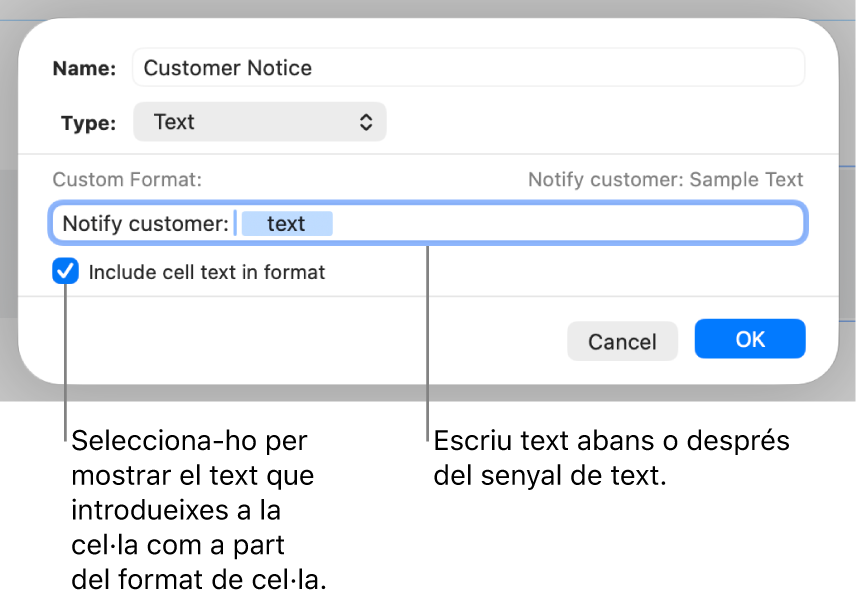Image resolution: width=857 pixels, height=601 pixels.
Task: Click the text placeholder token in the format field
Action: click(287, 223)
